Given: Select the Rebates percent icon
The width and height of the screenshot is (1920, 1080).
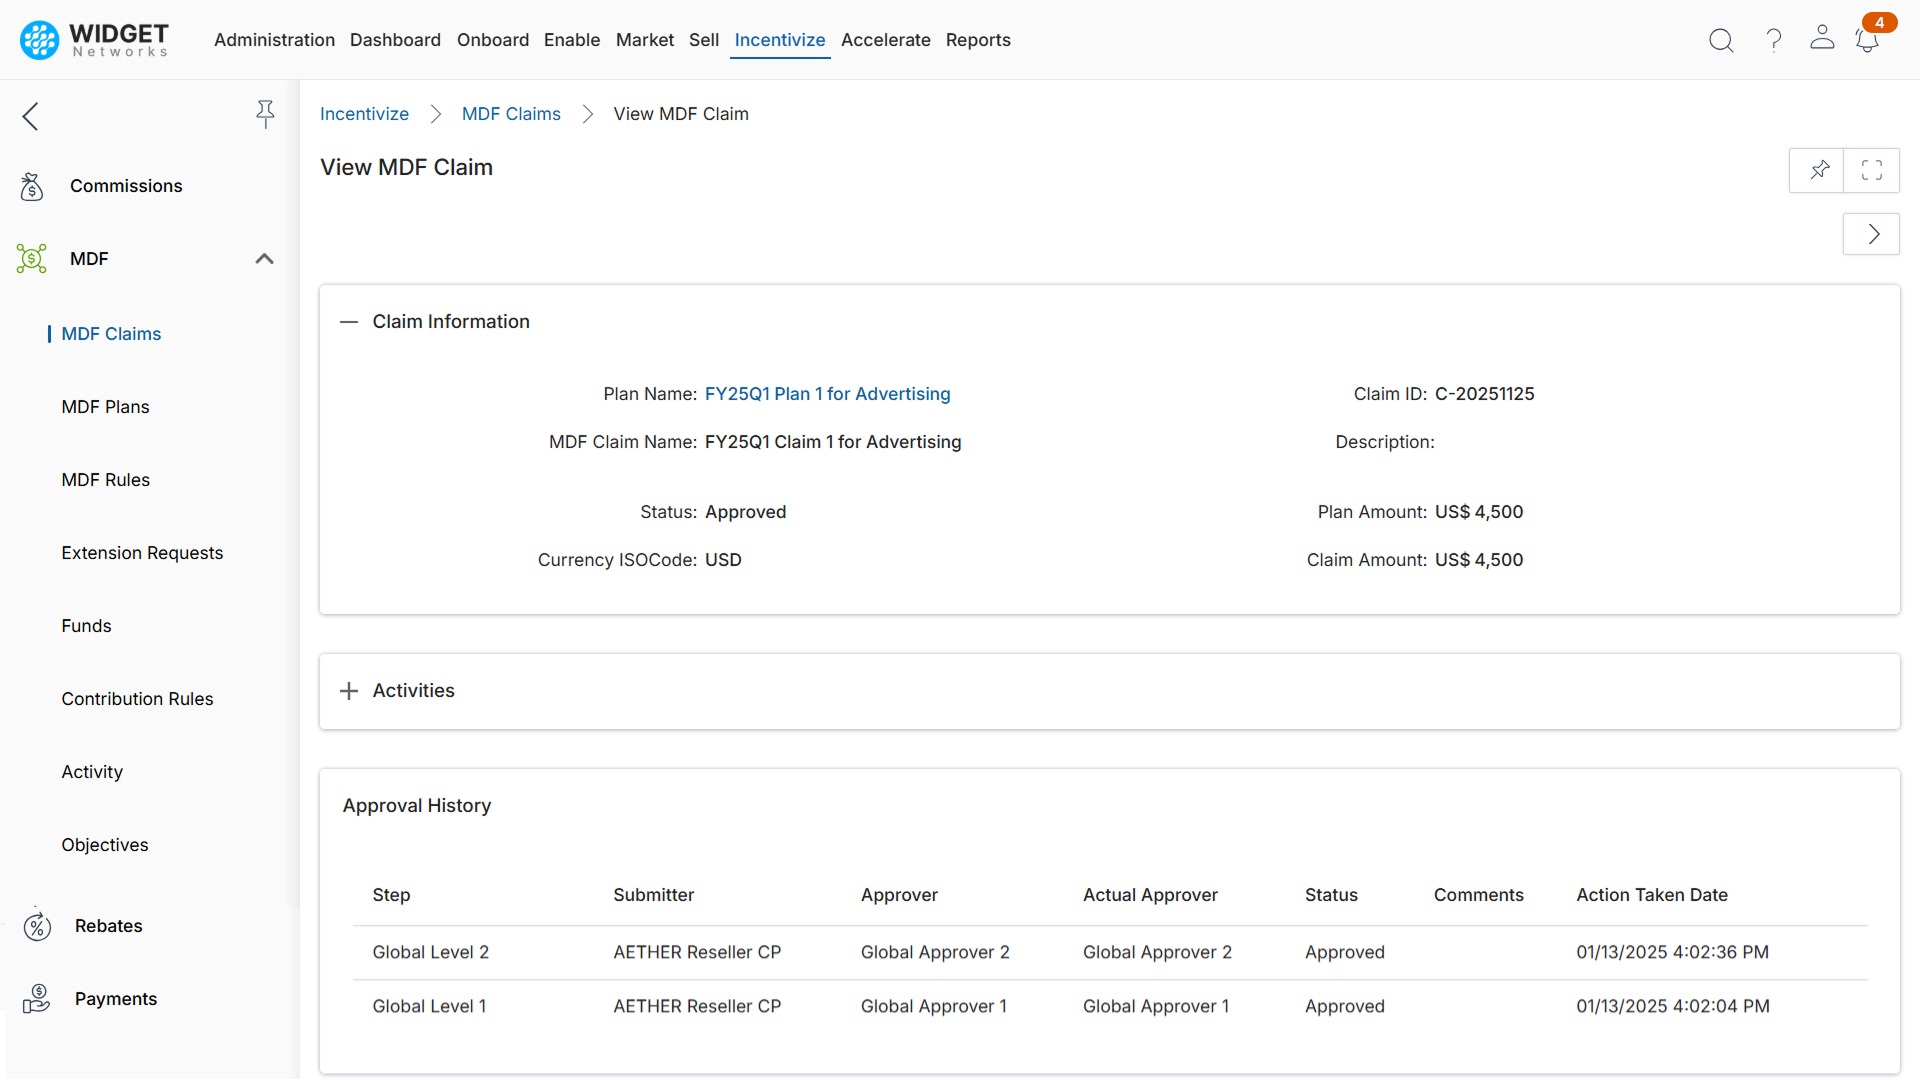Looking at the screenshot, I should coord(37,926).
